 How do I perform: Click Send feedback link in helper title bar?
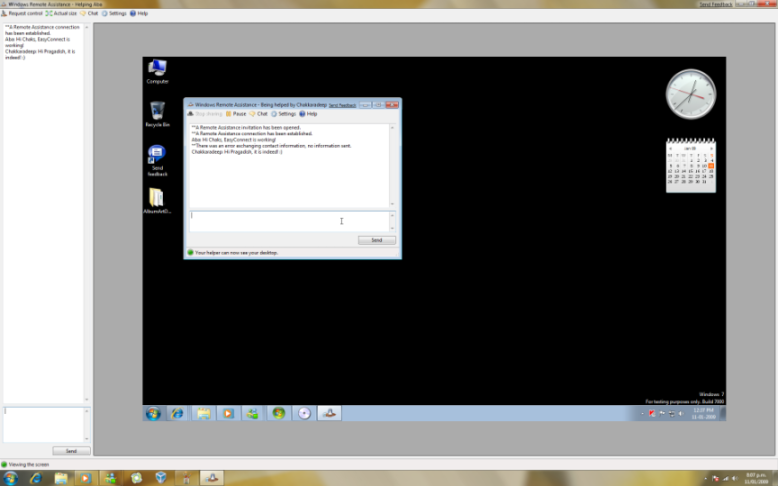pos(715,4)
